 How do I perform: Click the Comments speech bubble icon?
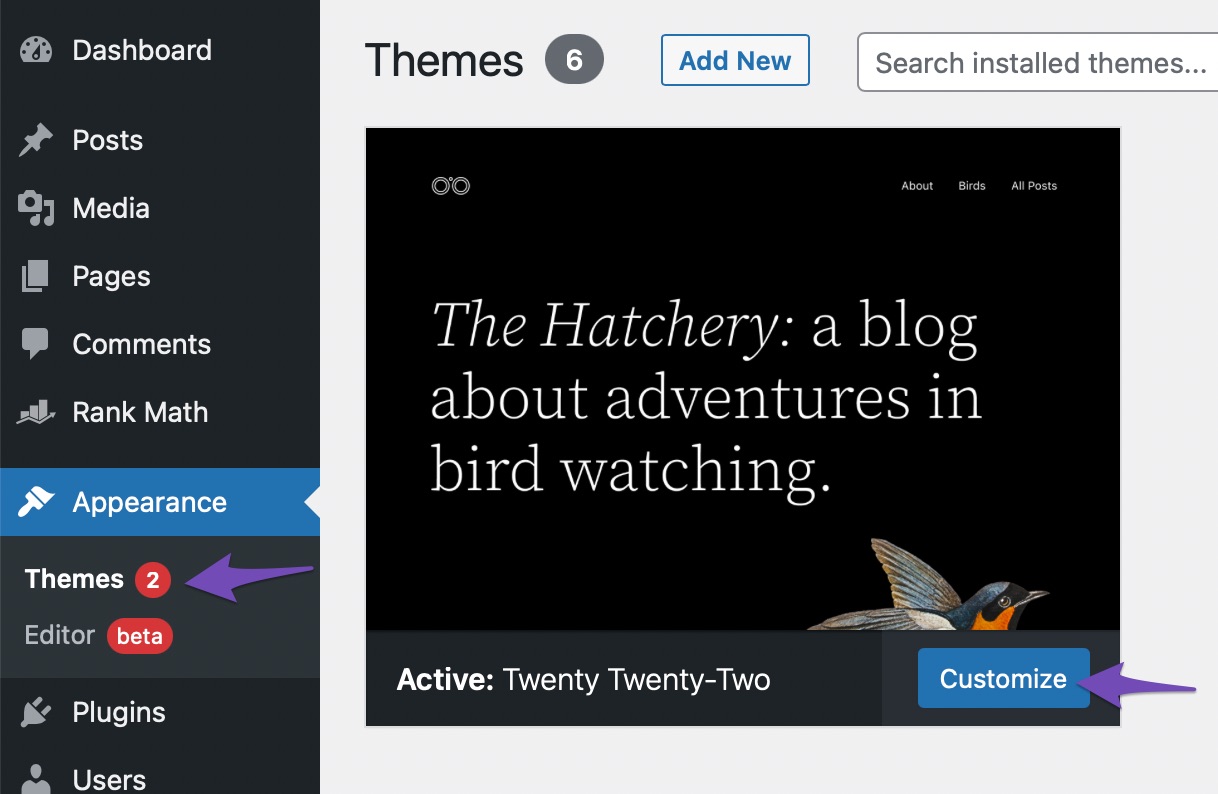(36, 345)
